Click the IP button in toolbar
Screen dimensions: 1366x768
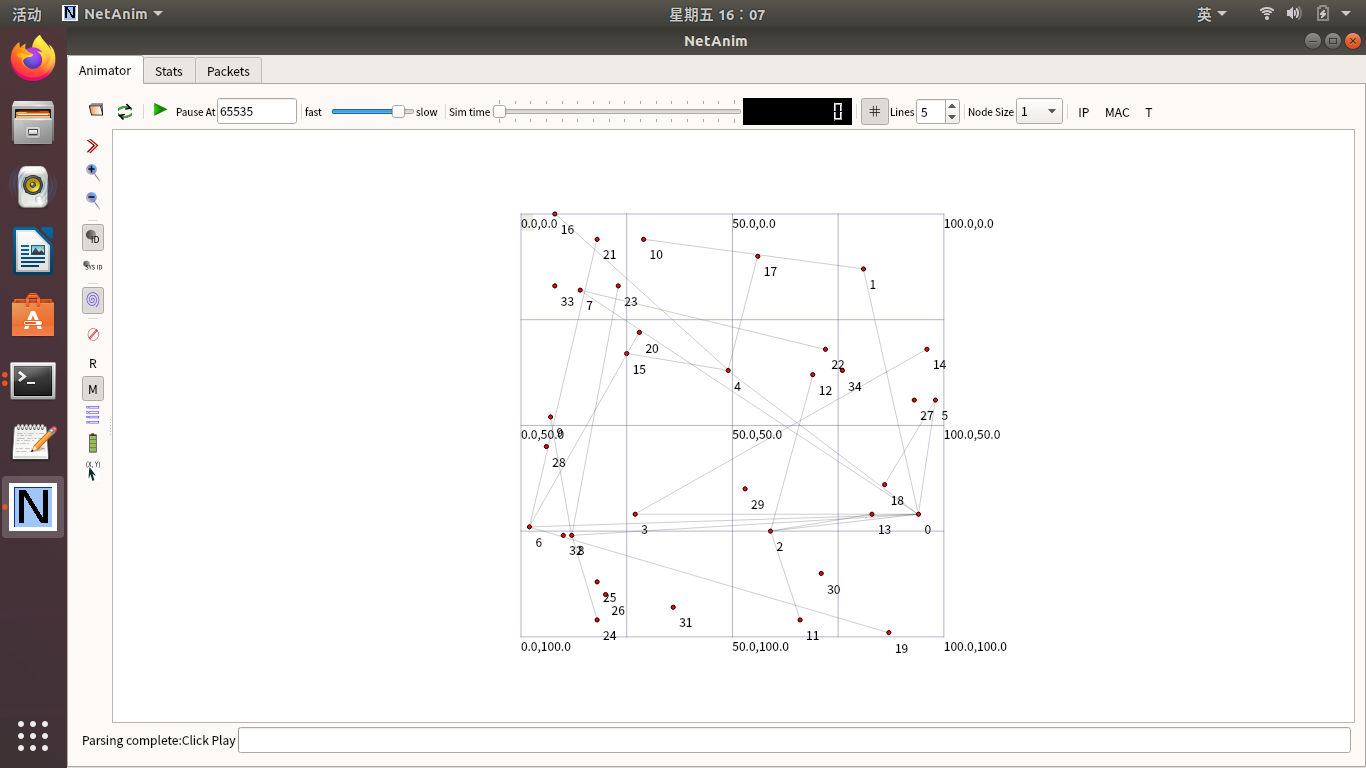pyautogui.click(x=1084, y=112)
